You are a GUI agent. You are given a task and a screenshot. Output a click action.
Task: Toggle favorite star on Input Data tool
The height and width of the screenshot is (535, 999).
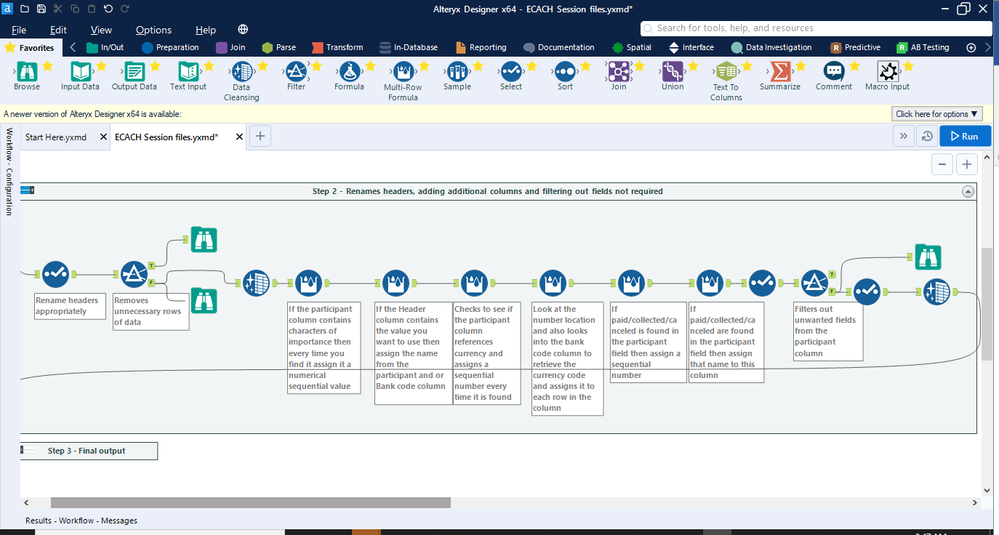(x=101, y=66)
